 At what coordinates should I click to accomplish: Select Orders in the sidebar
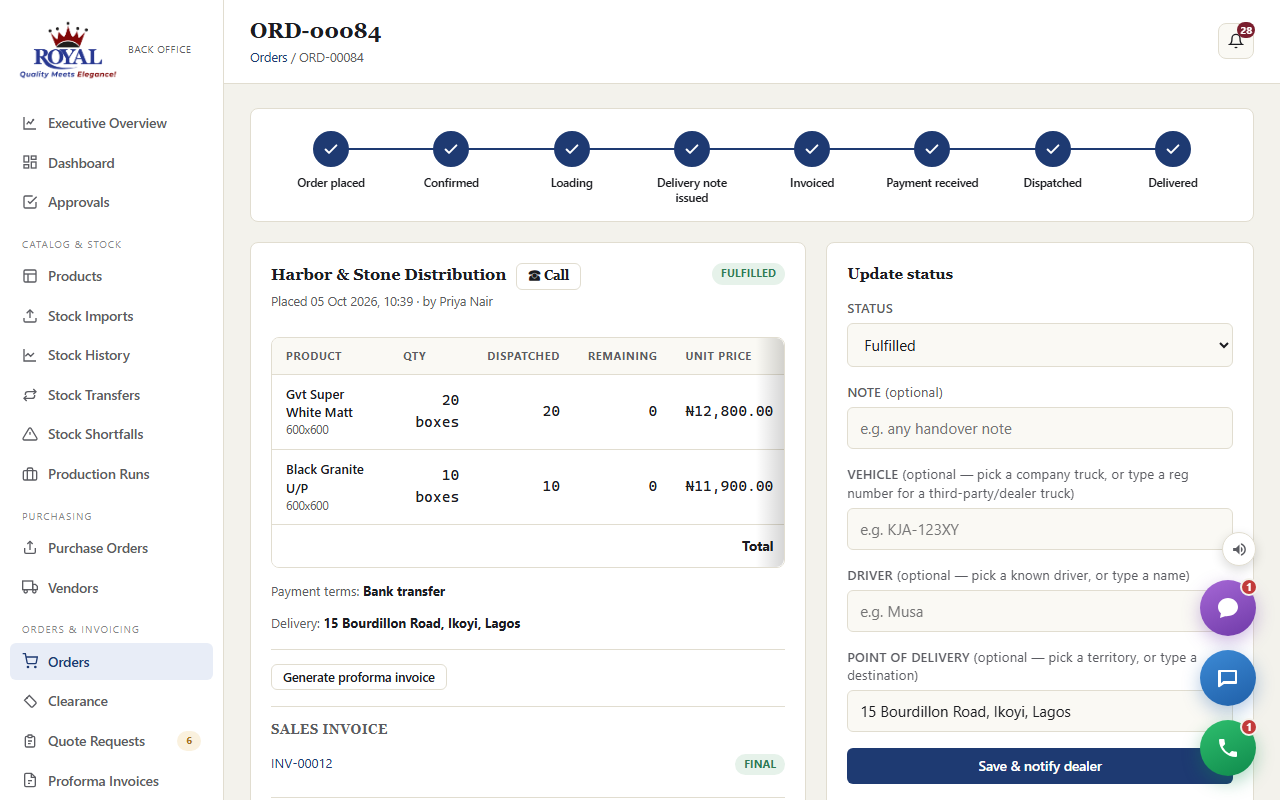pos(111,662)
